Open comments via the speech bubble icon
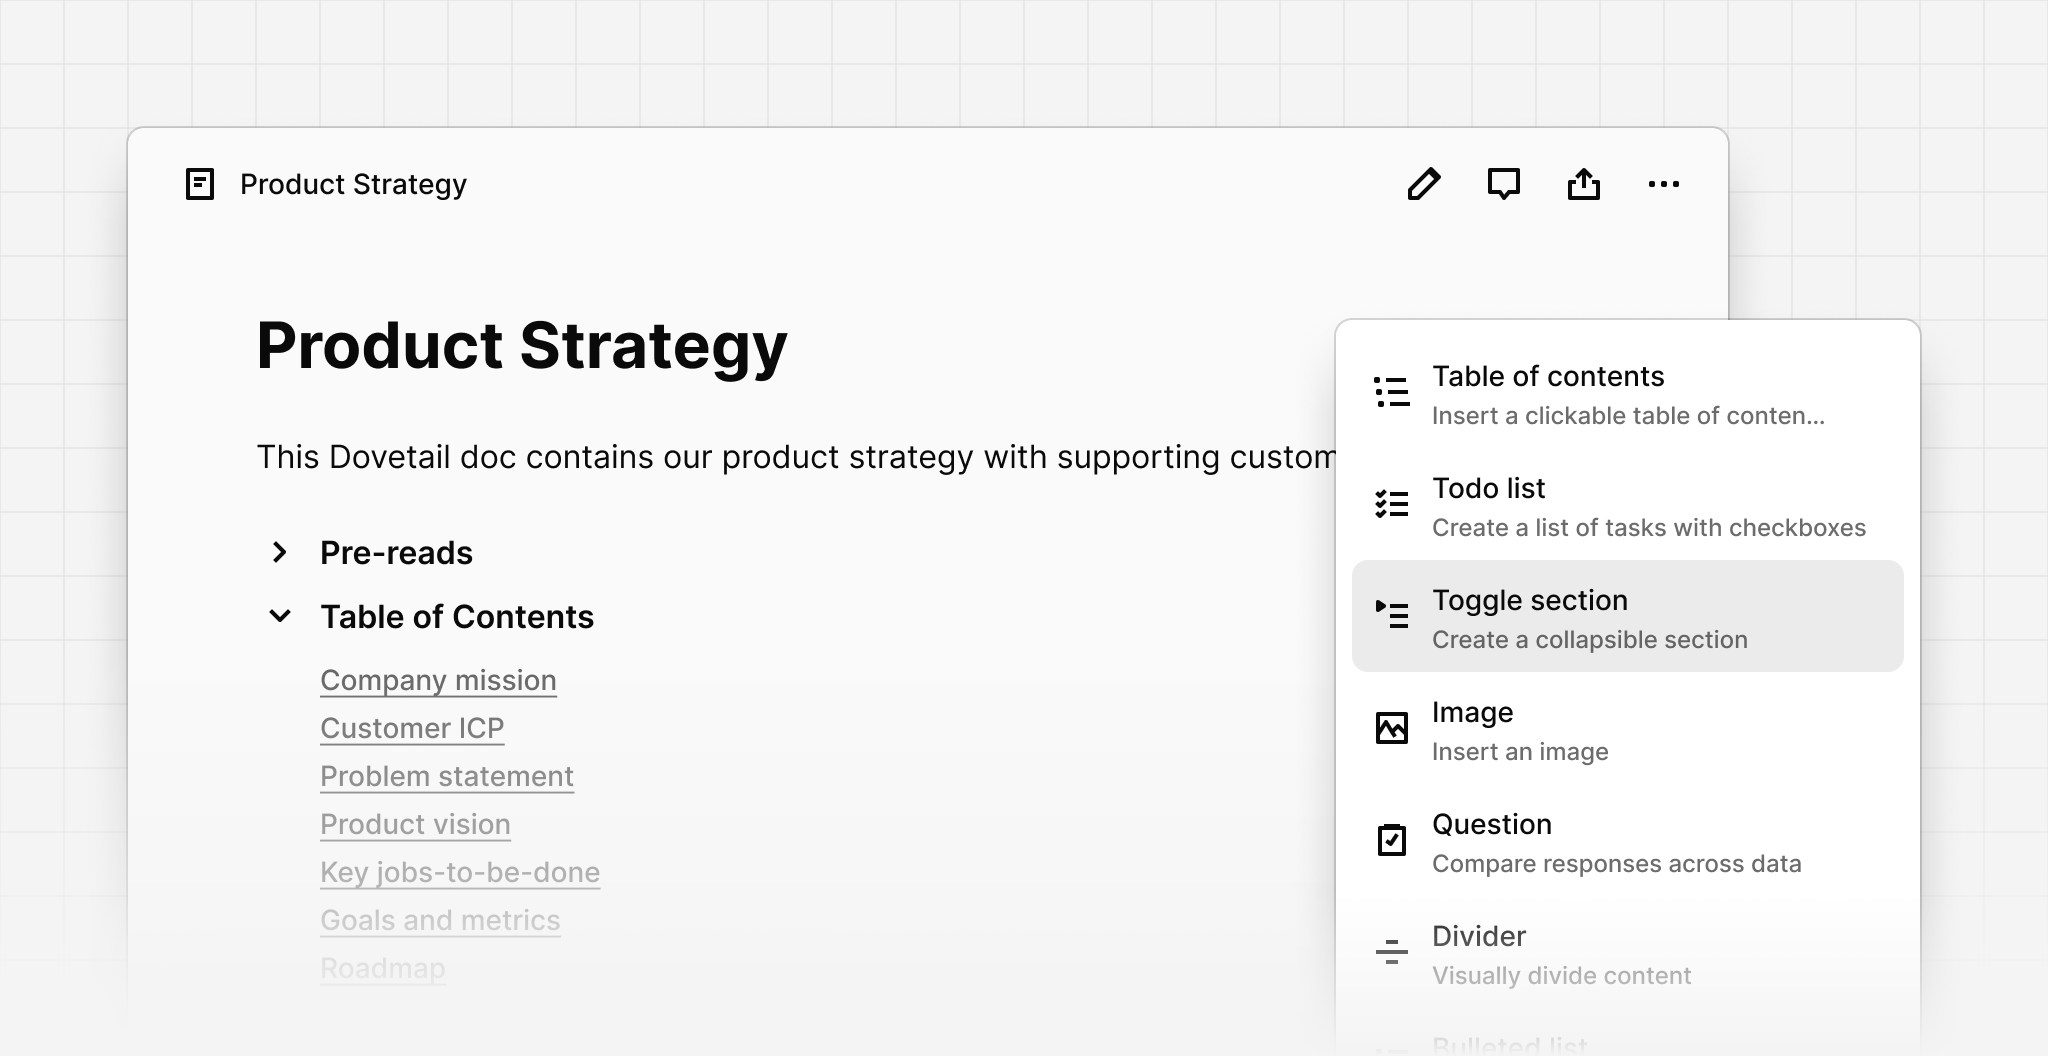 coord(1504,184)
